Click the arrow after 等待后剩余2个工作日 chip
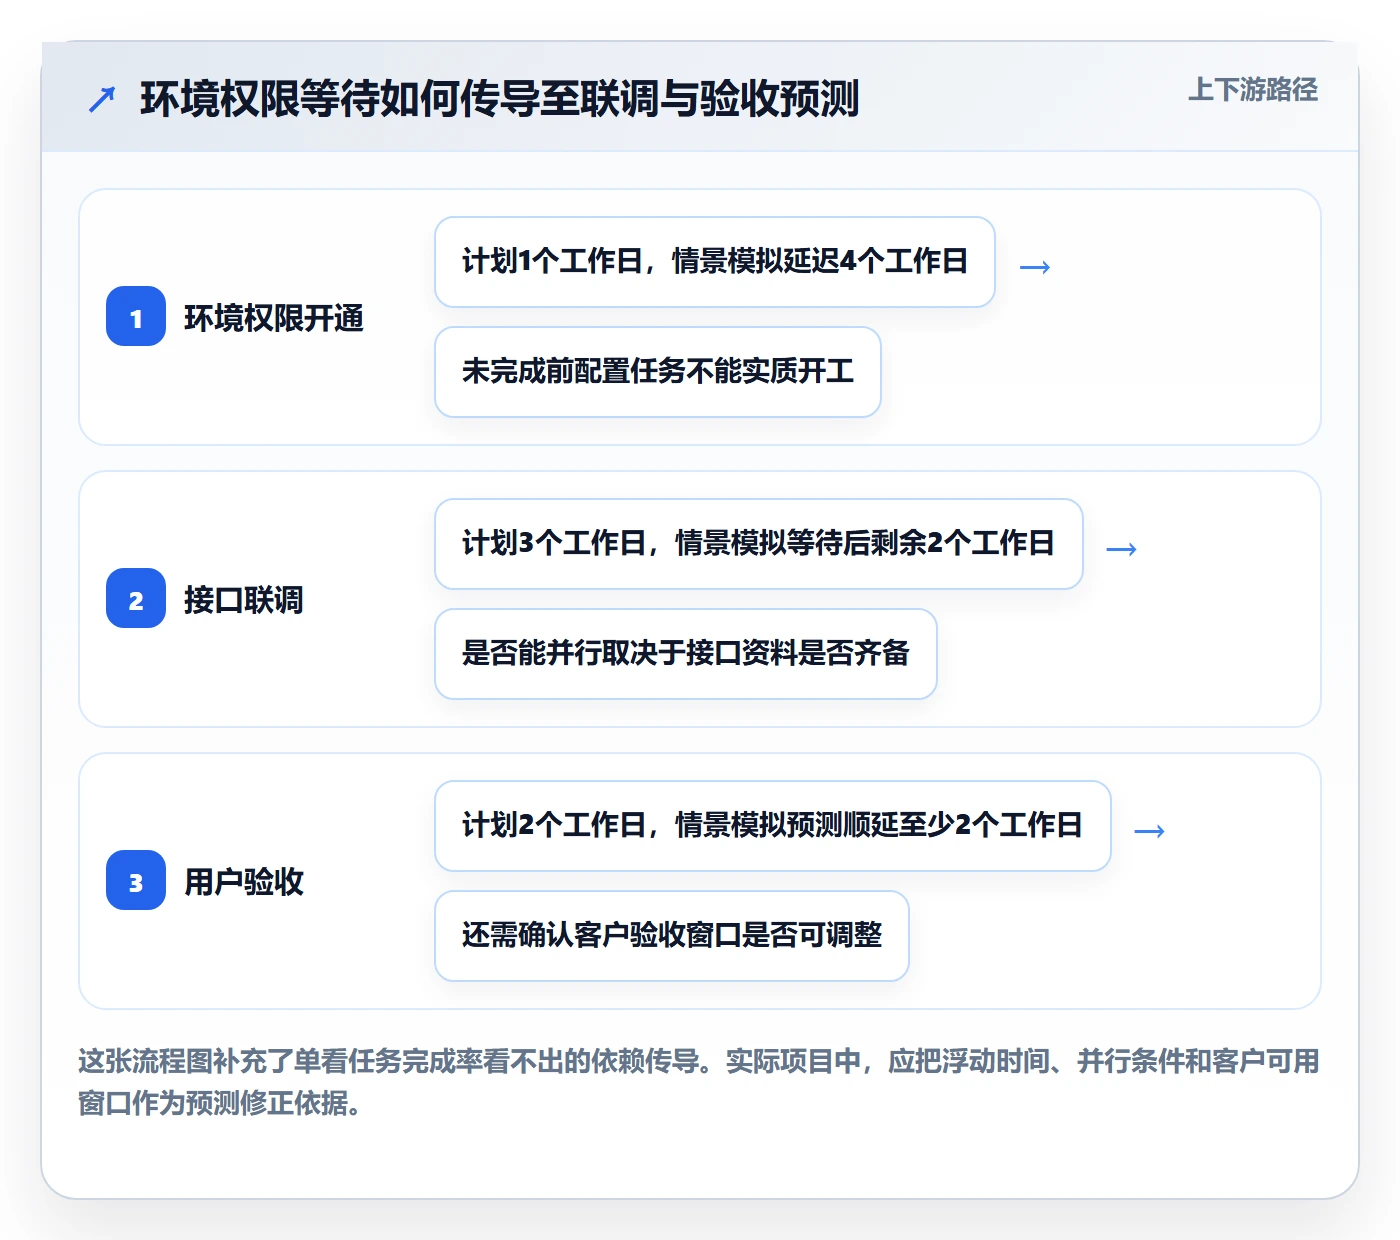1400x1240 pixels. tap(1121, 548)
